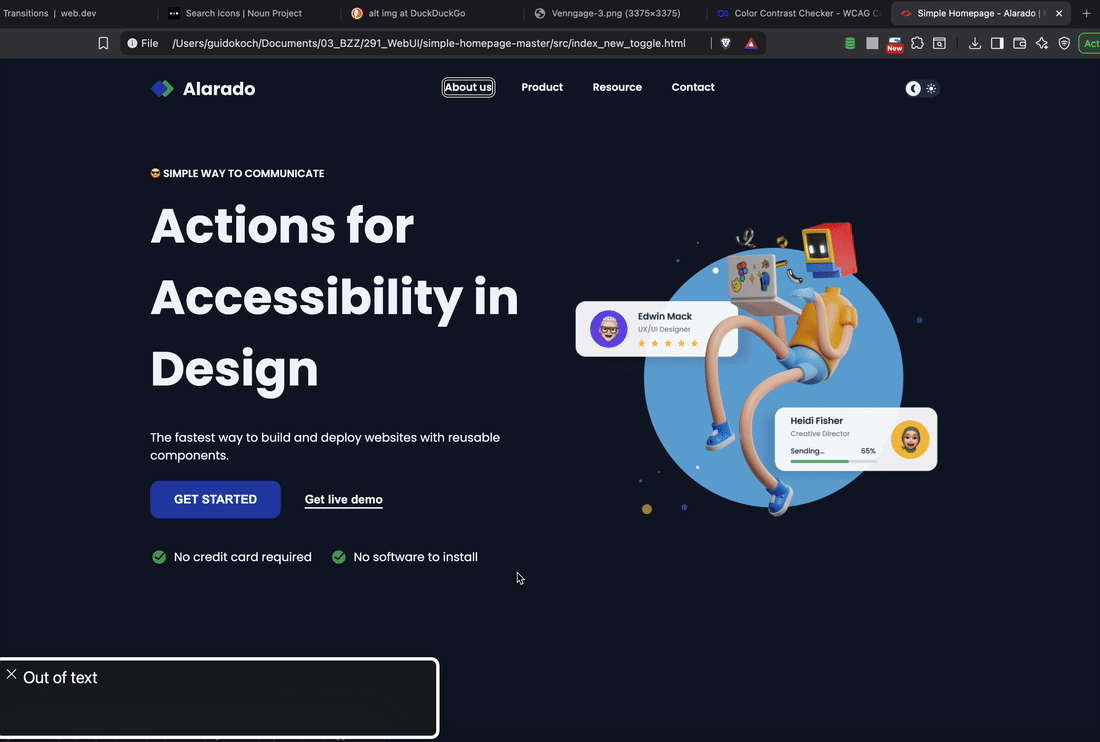
Task: Close the Simple Homepage tab
Action: (x=1059, y=14)
